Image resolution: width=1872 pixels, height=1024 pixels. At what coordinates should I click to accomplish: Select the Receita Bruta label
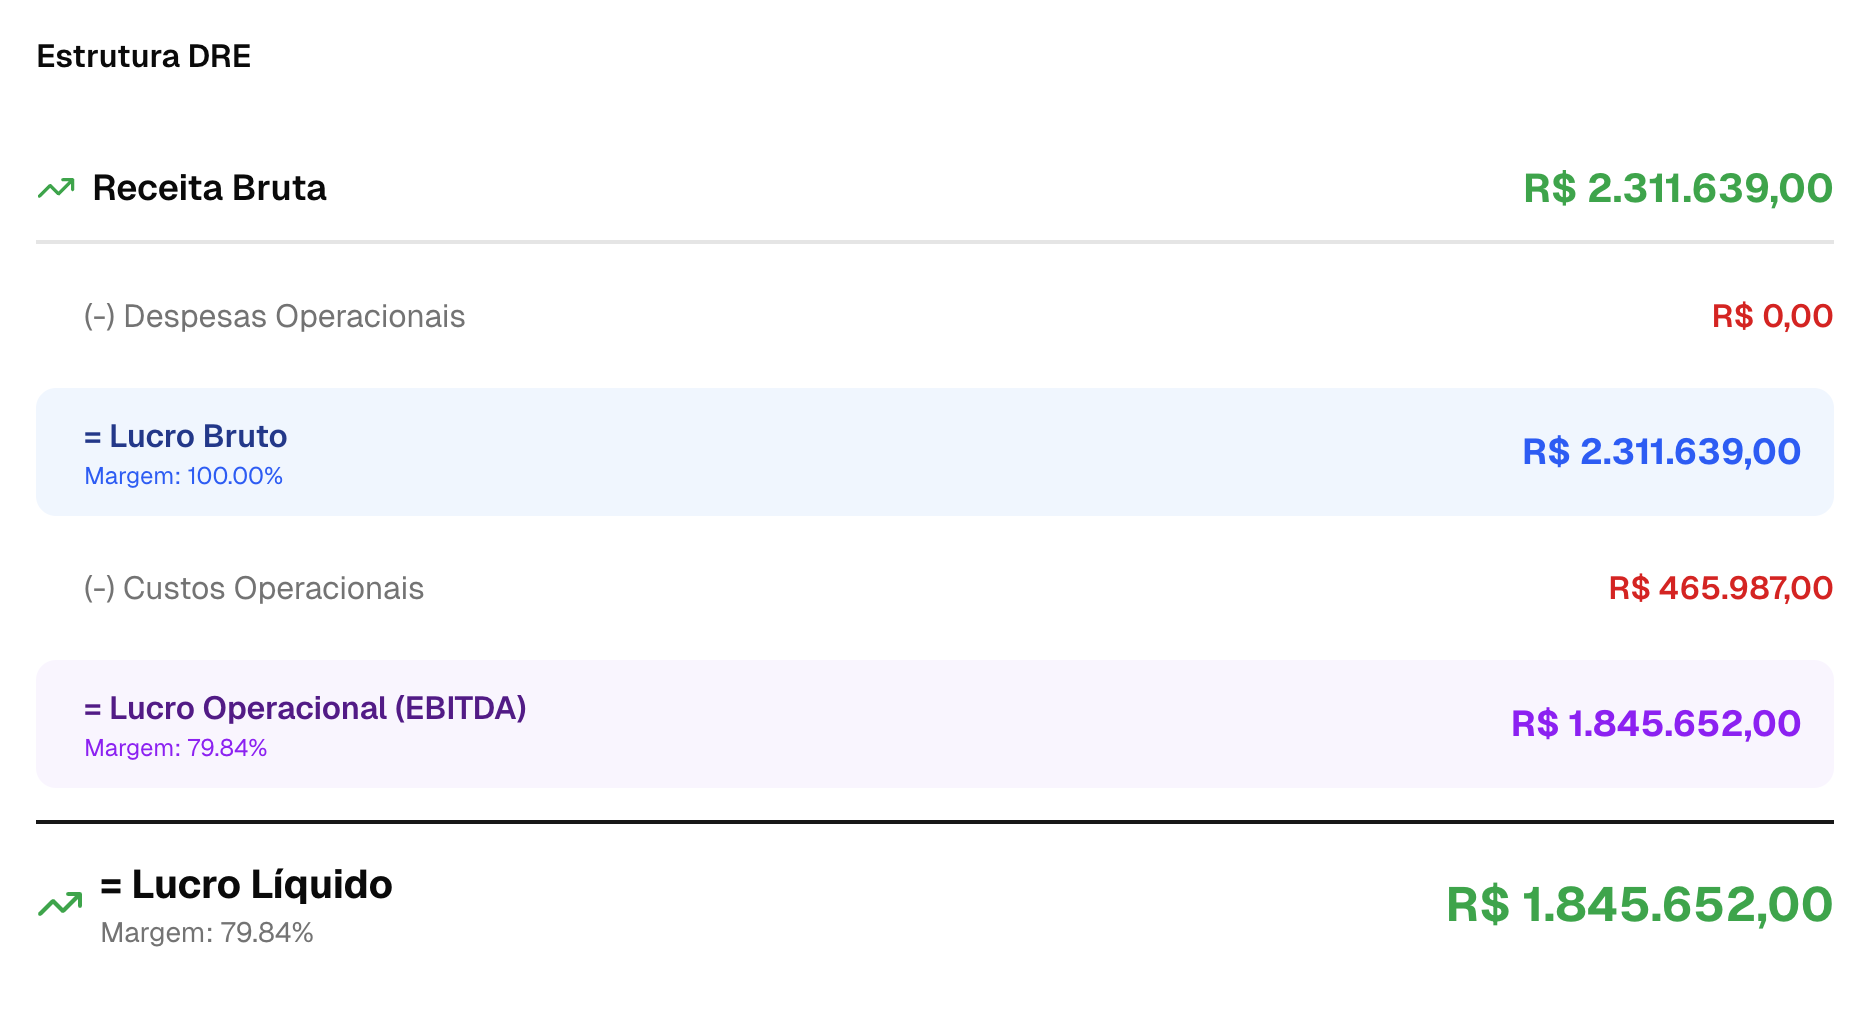(x=209, y=188)
